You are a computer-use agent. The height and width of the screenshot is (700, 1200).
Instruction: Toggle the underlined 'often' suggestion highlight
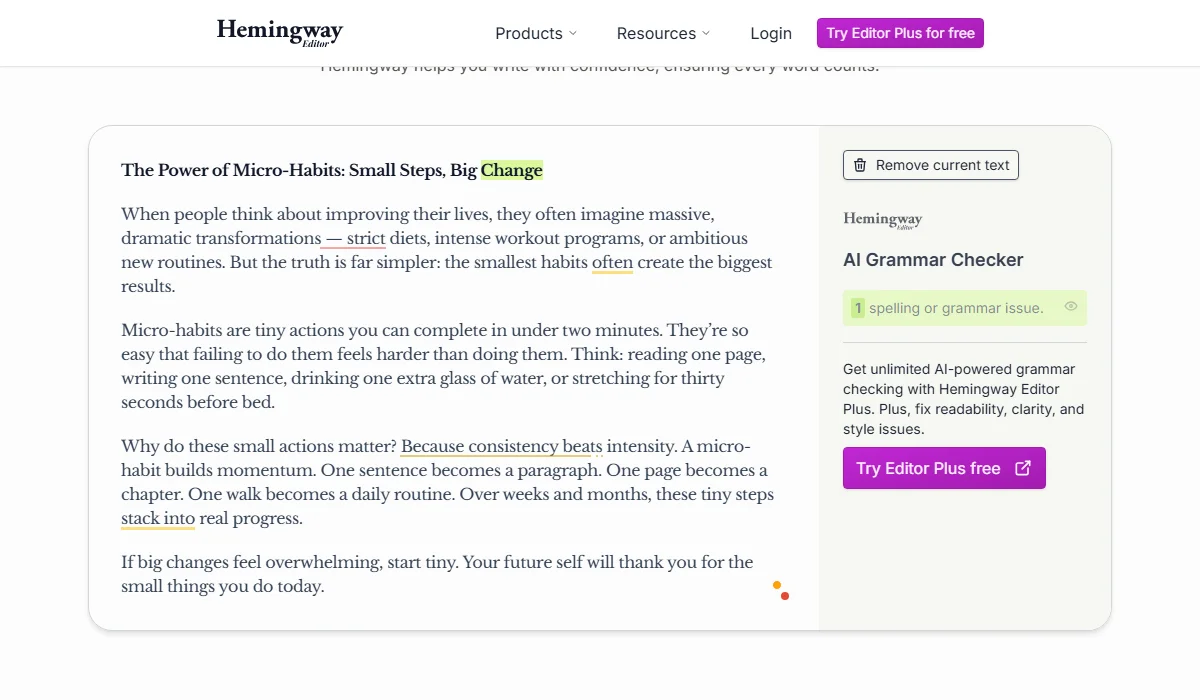point(612,262)
